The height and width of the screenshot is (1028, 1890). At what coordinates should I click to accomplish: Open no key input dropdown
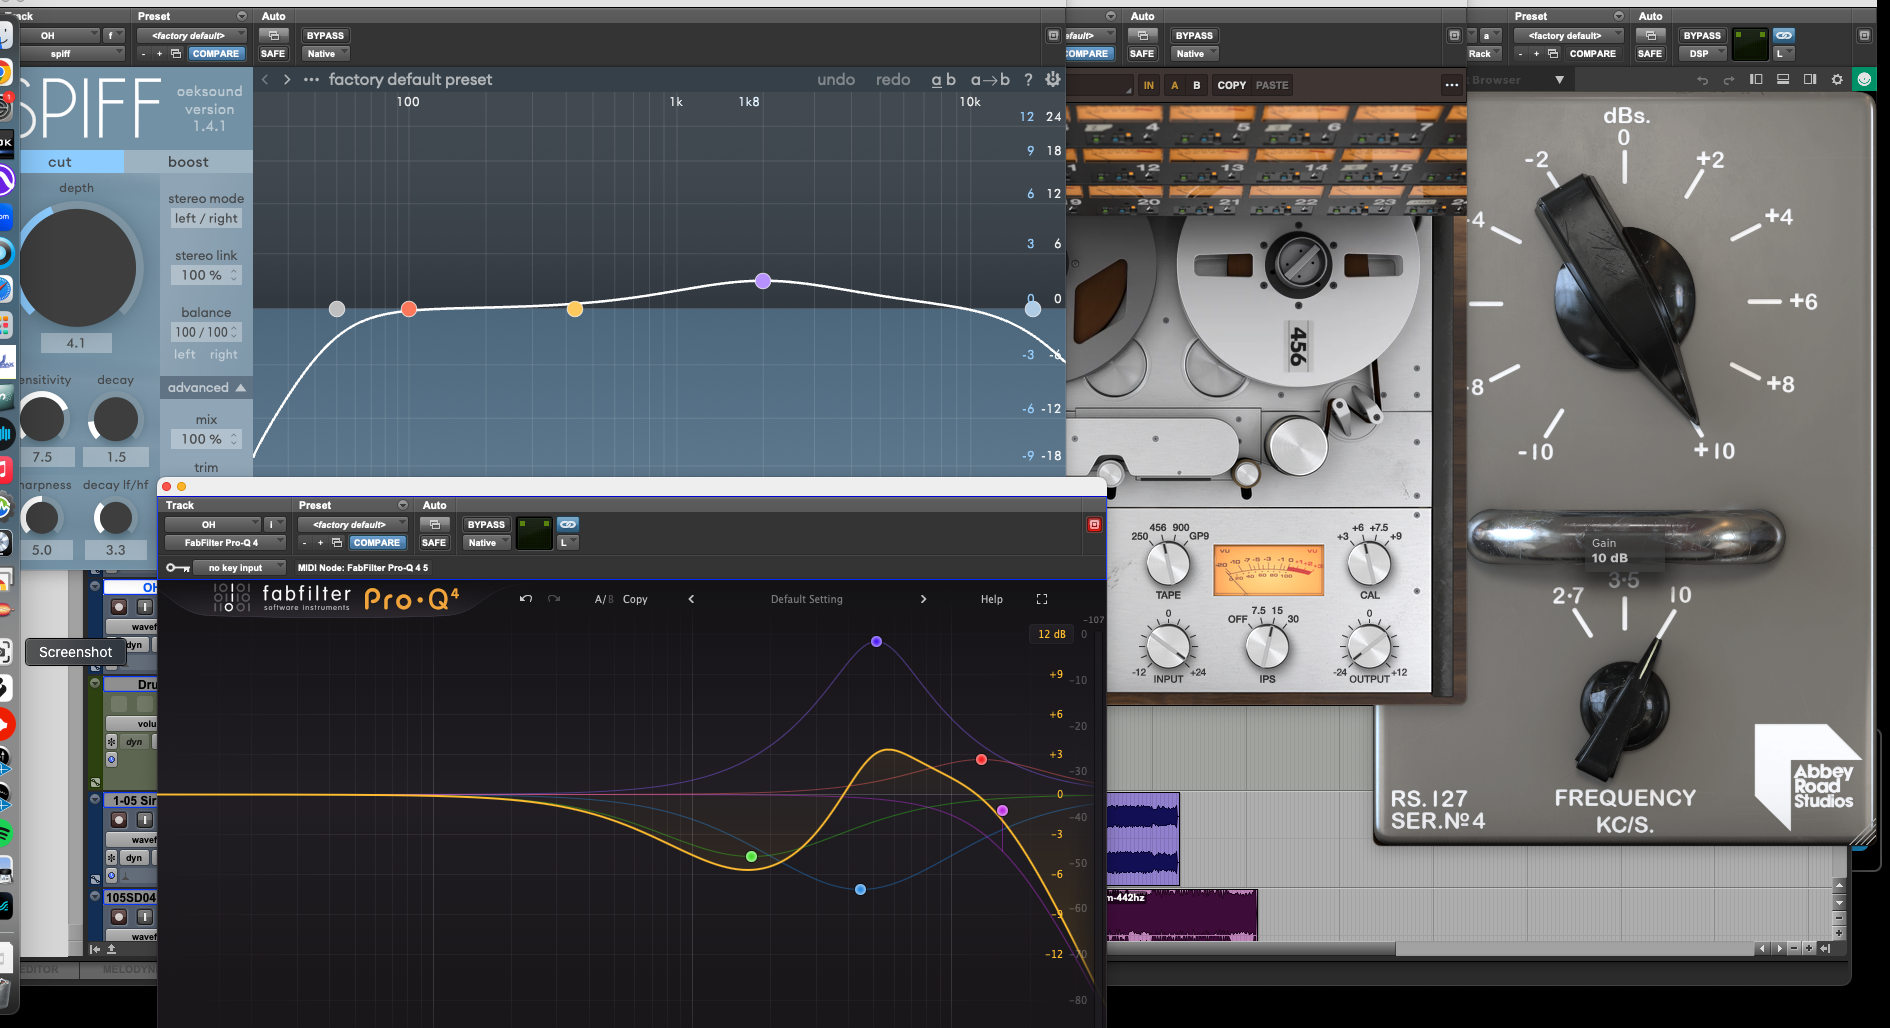coord(240,568)
